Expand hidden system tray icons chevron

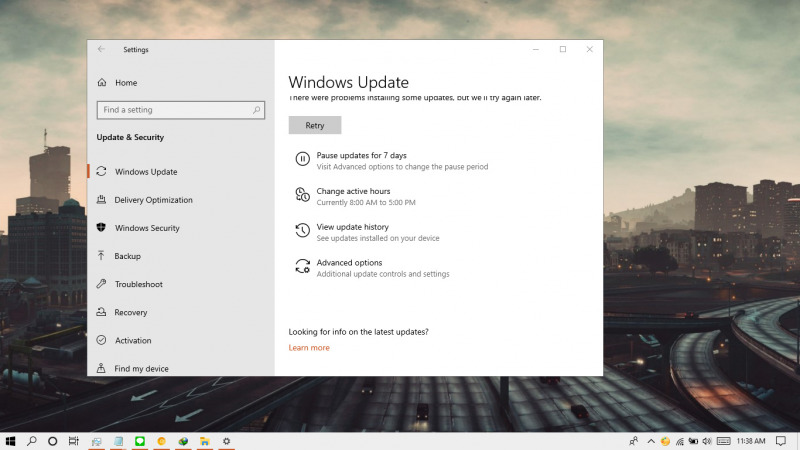[x=651, y=441]
